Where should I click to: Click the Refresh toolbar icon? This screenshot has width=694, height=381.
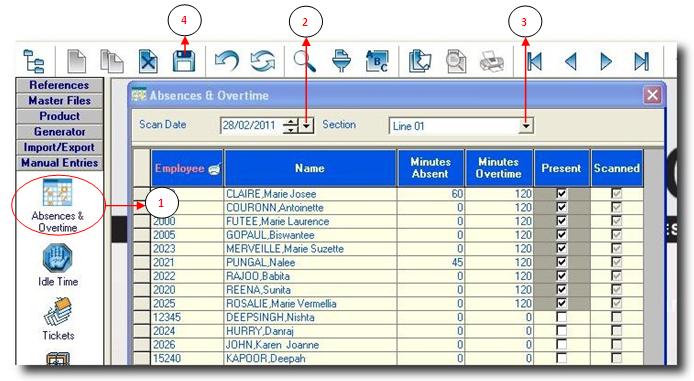(x=262, y=61)
